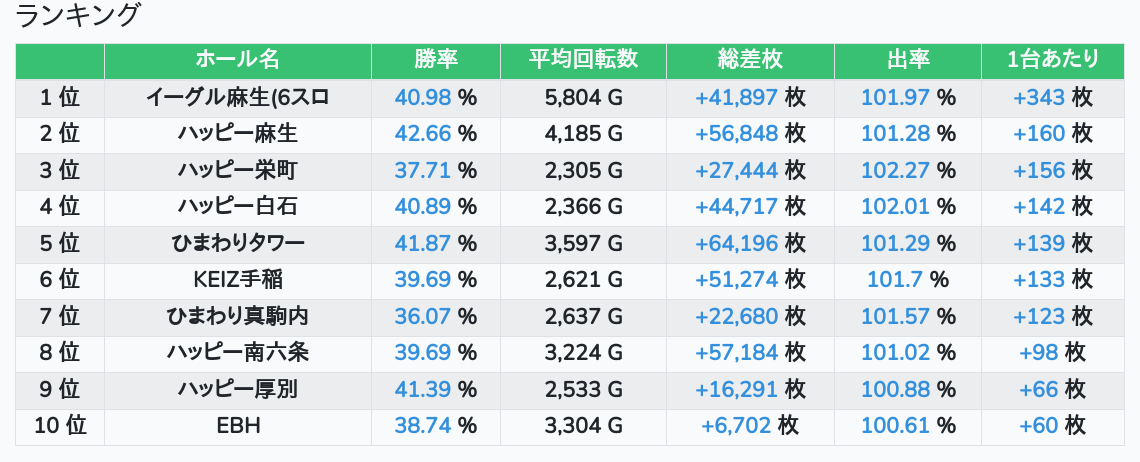The image size is (1140, 462).
Task: Select the ハッピー栄町 hall name
Action: point(237,171)
